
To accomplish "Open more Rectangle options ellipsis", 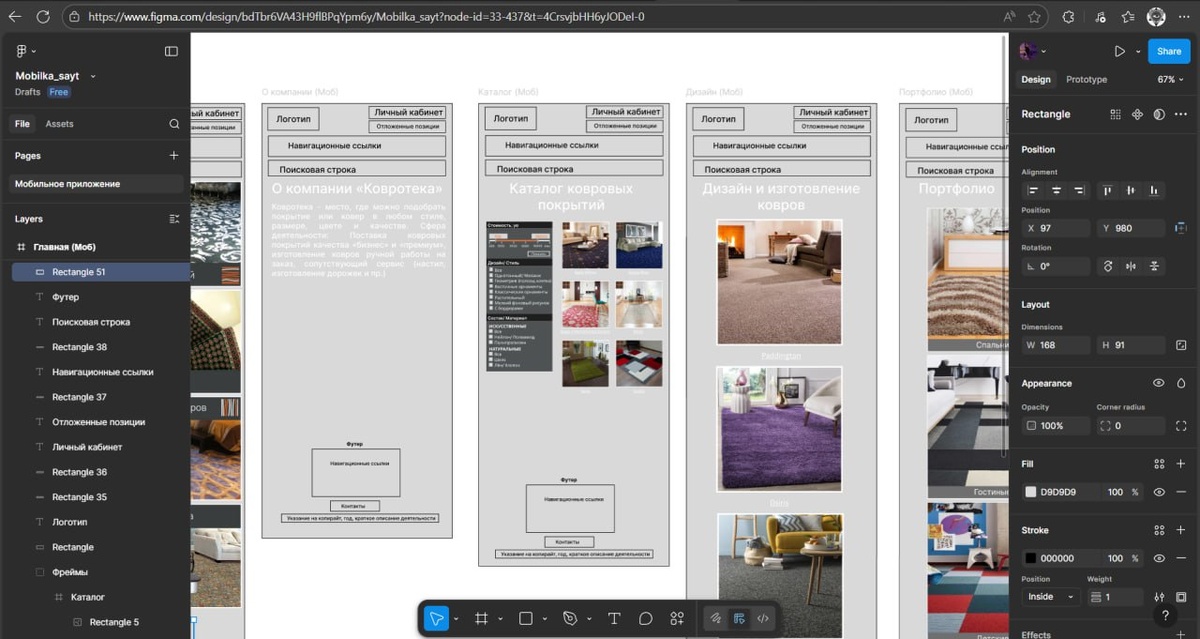I will pos(1181,114).
